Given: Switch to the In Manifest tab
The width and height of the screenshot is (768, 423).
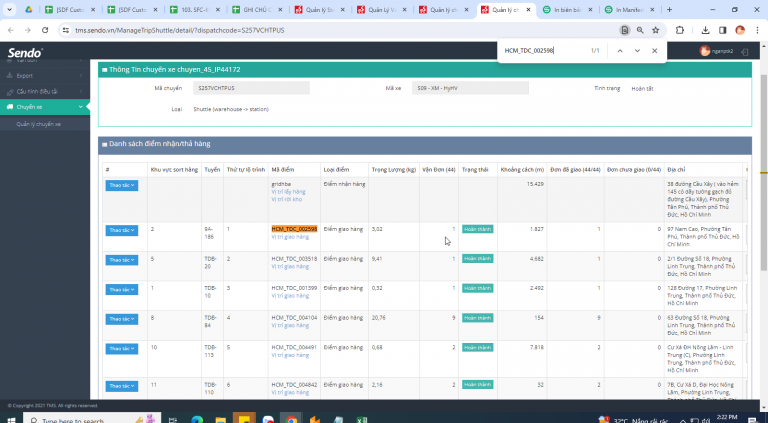Looking at the screenshot, I should (629, 9).
